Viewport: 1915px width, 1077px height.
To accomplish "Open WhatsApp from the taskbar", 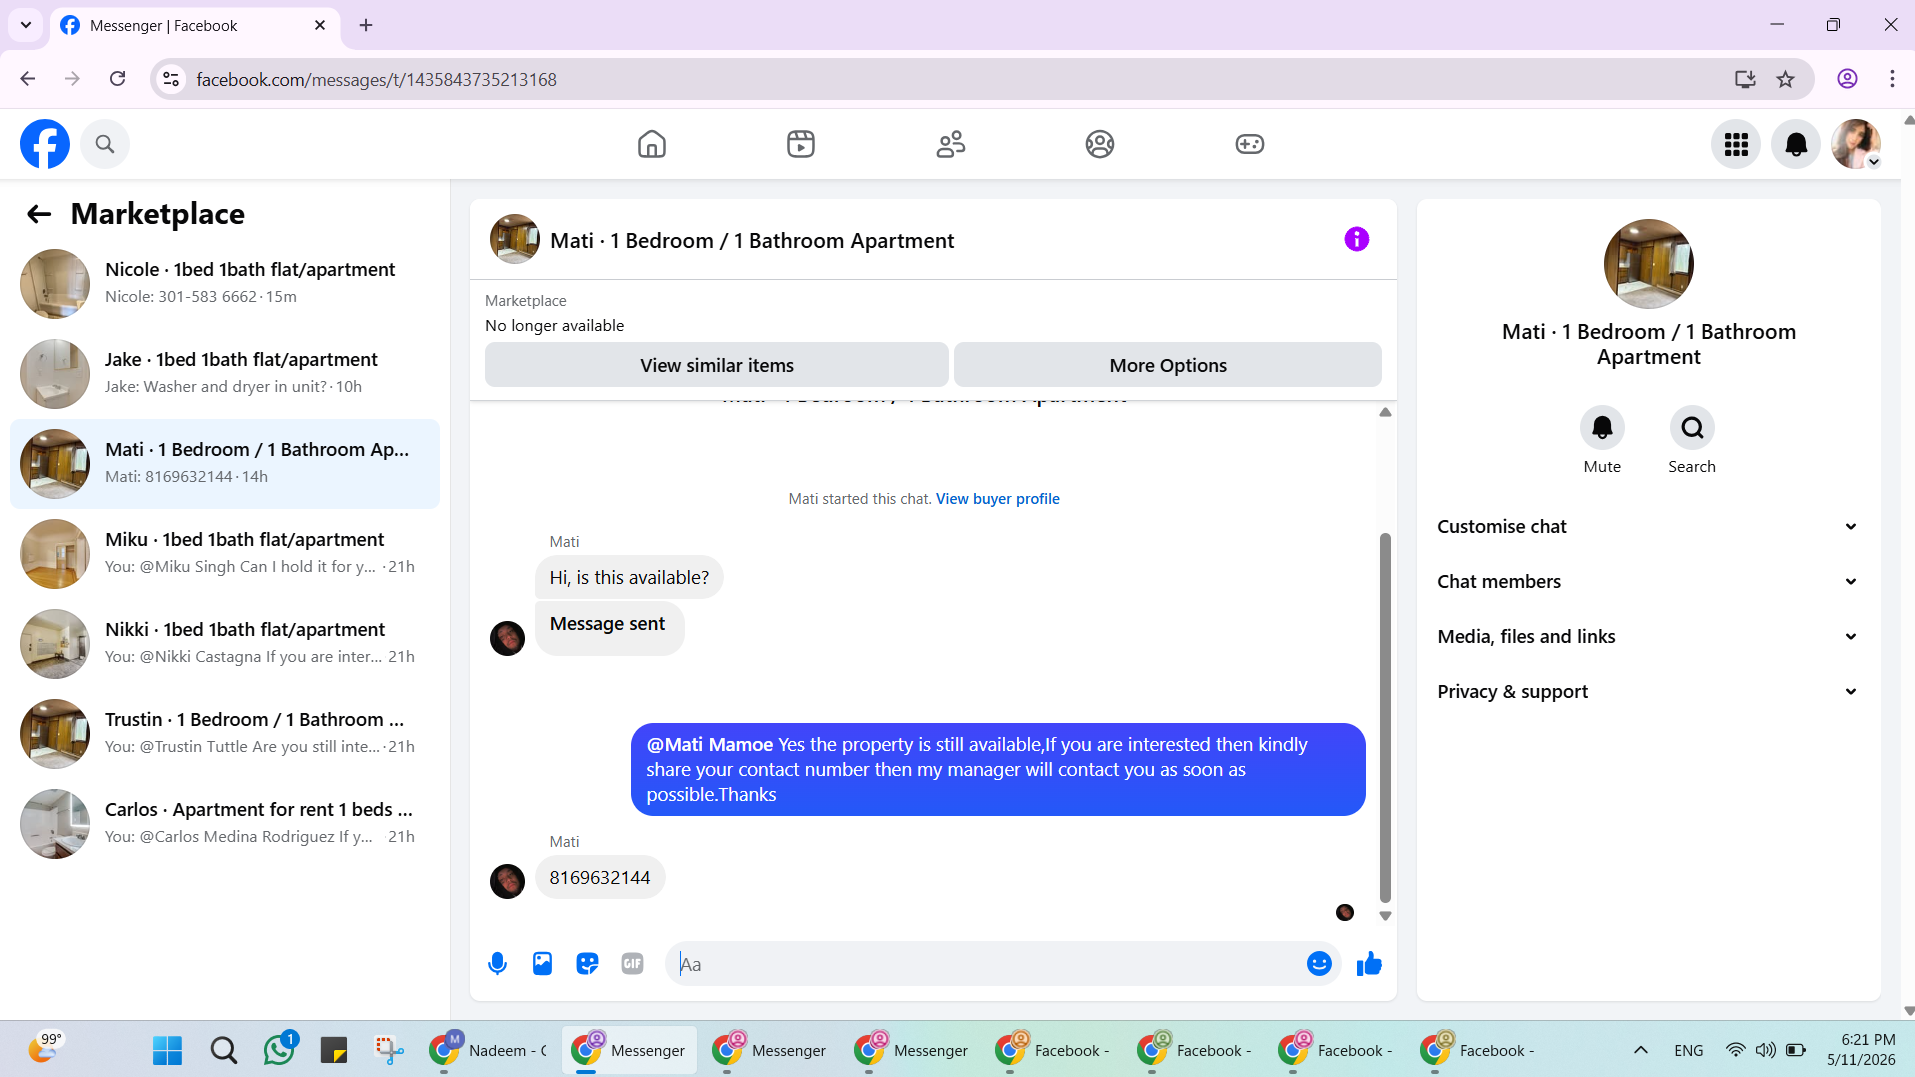I will [279, 1050].
